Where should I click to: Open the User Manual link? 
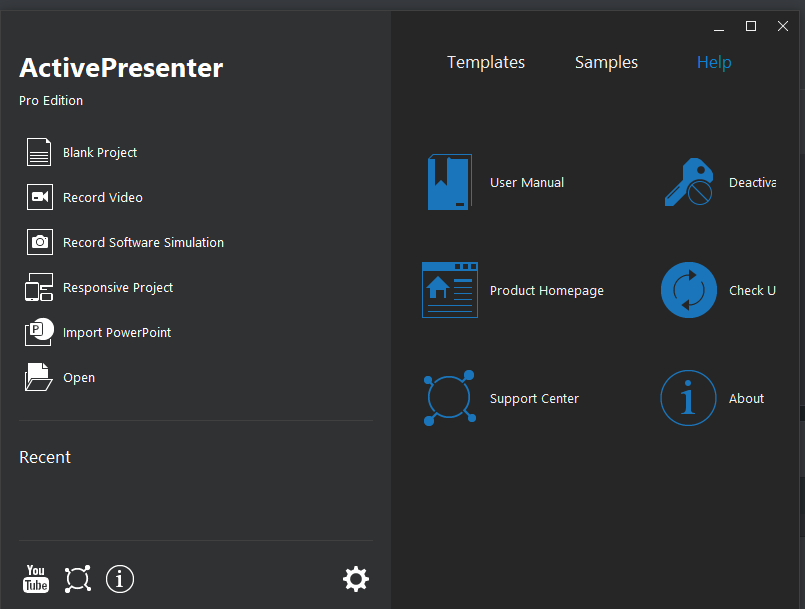[x=527, y=182]
